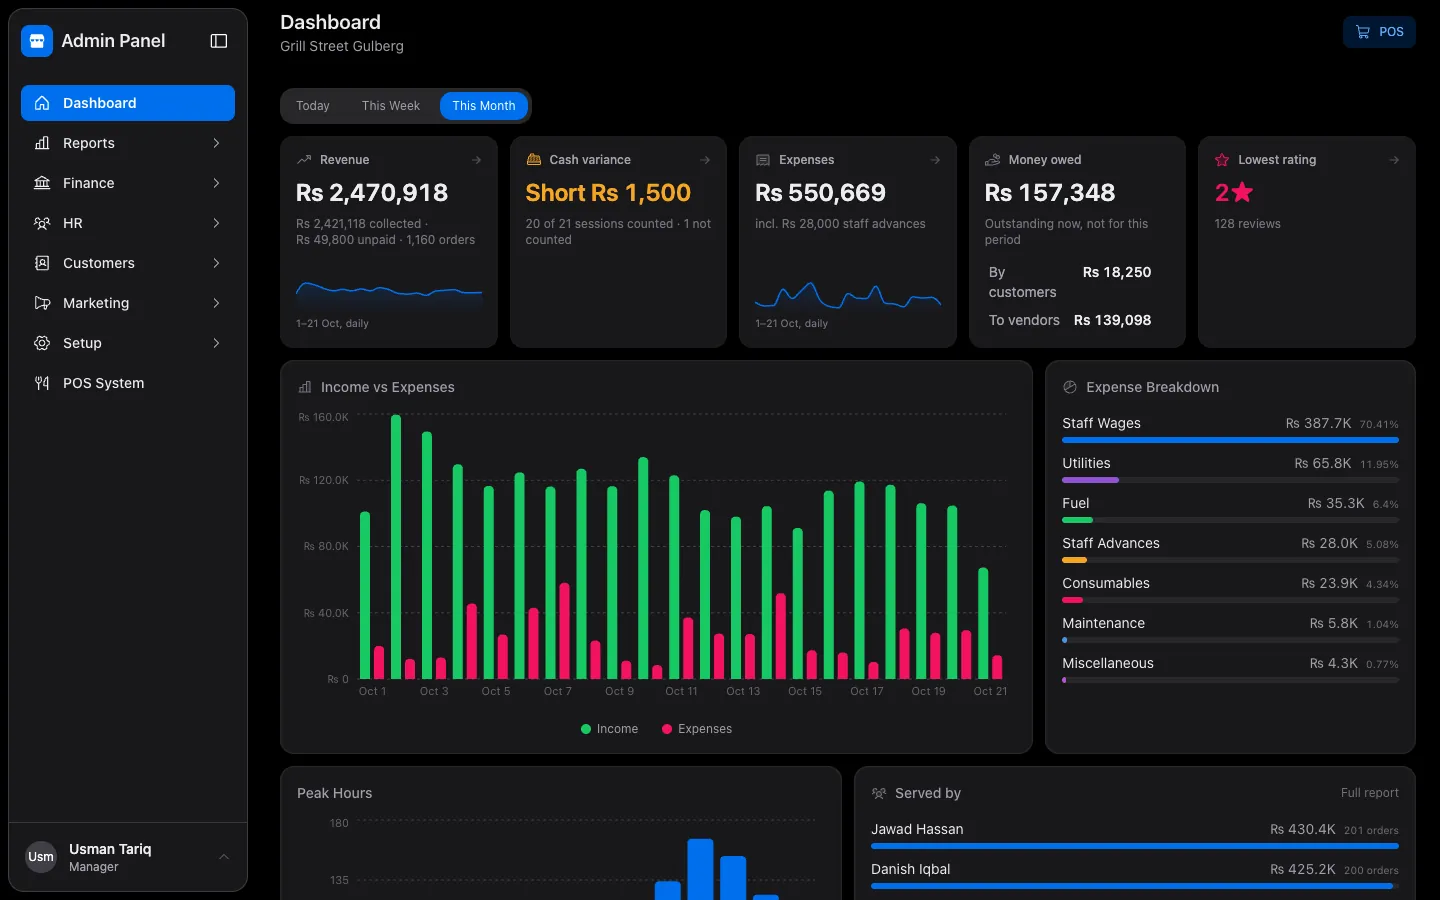
Task: Click the Lowest rating star icon
Action: pyautogui.click(x=1222, y=160)
